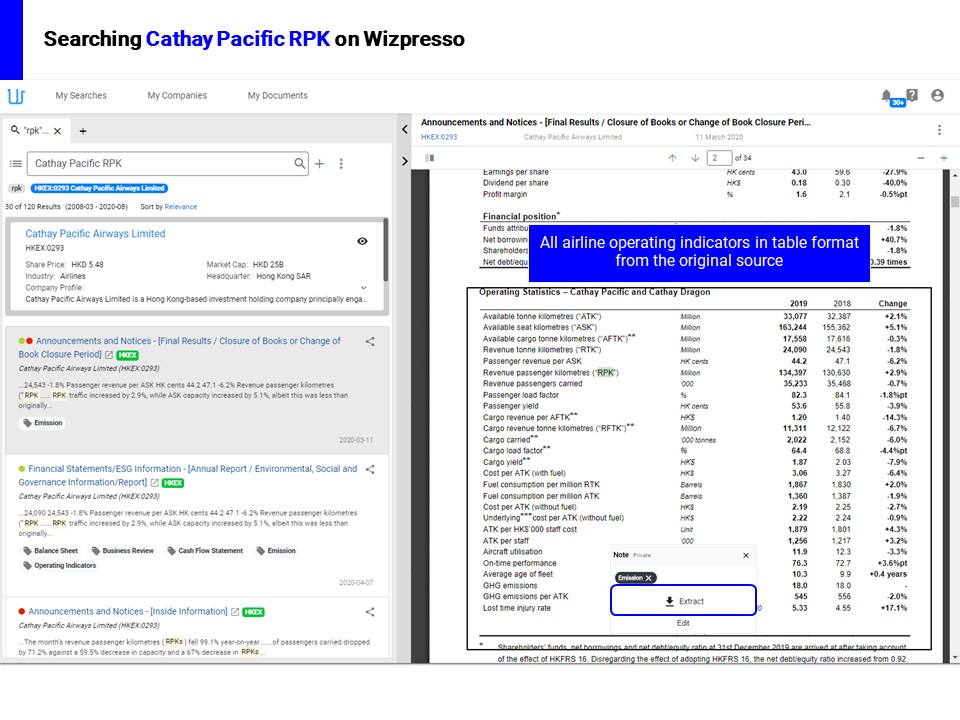Add a new search tab
Viewport: 960px width, 720px height.
83,131
